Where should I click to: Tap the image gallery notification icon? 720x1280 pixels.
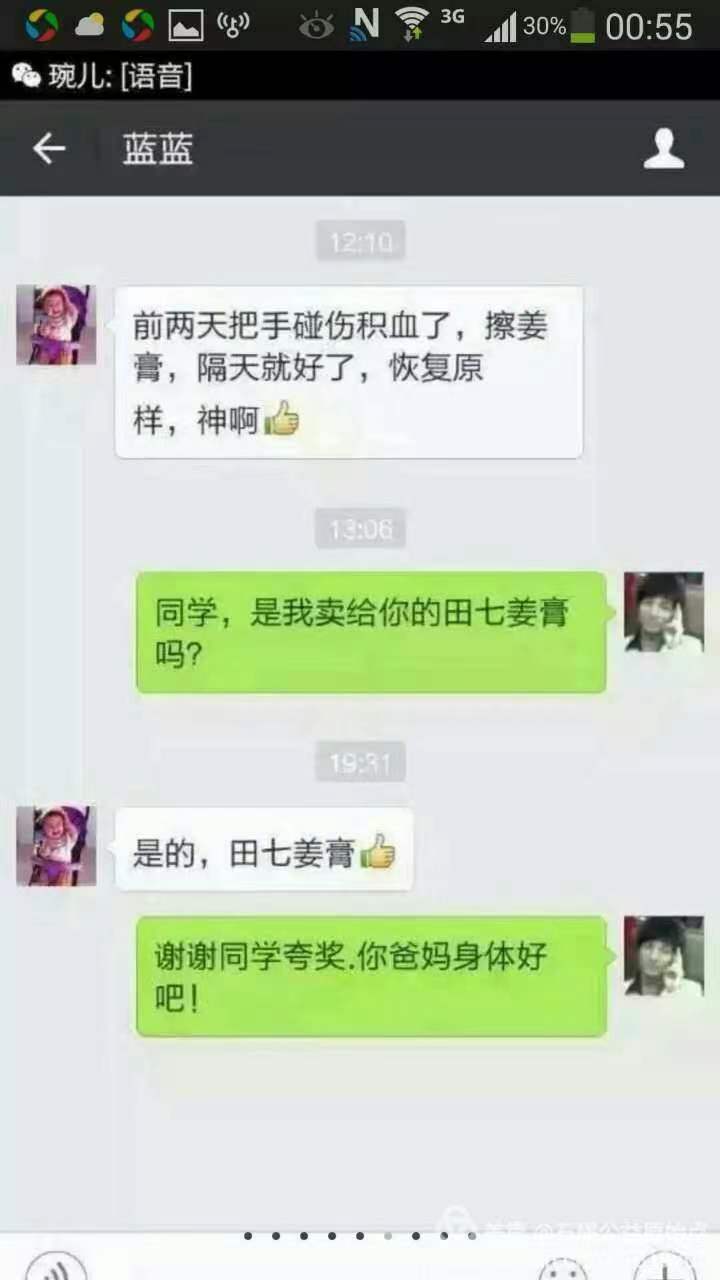185,25
